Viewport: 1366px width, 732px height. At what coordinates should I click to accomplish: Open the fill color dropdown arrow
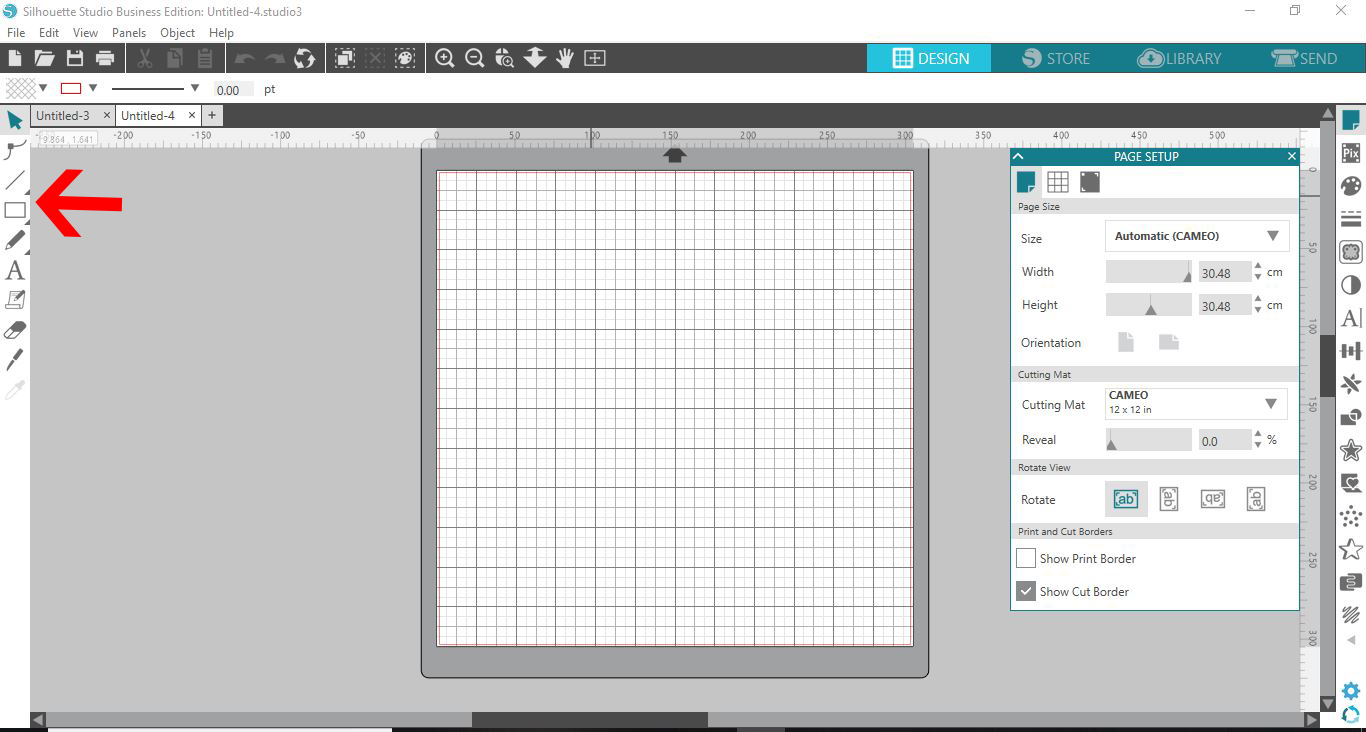(x=43, y=88)
